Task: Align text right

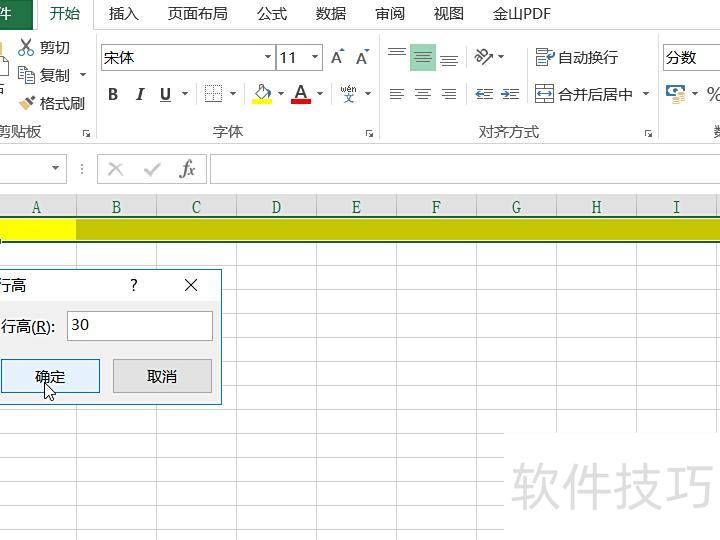Action: 449,94
